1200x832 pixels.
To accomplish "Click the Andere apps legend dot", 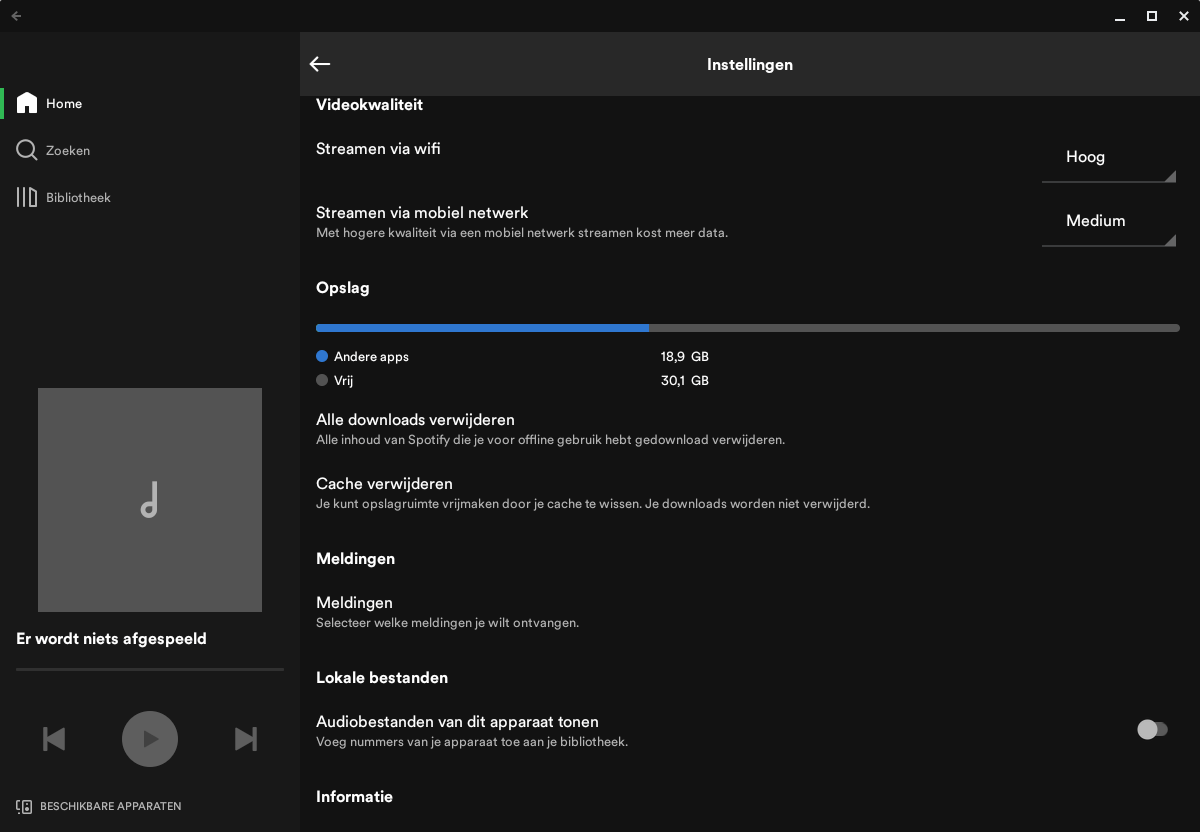I will 322,356.
